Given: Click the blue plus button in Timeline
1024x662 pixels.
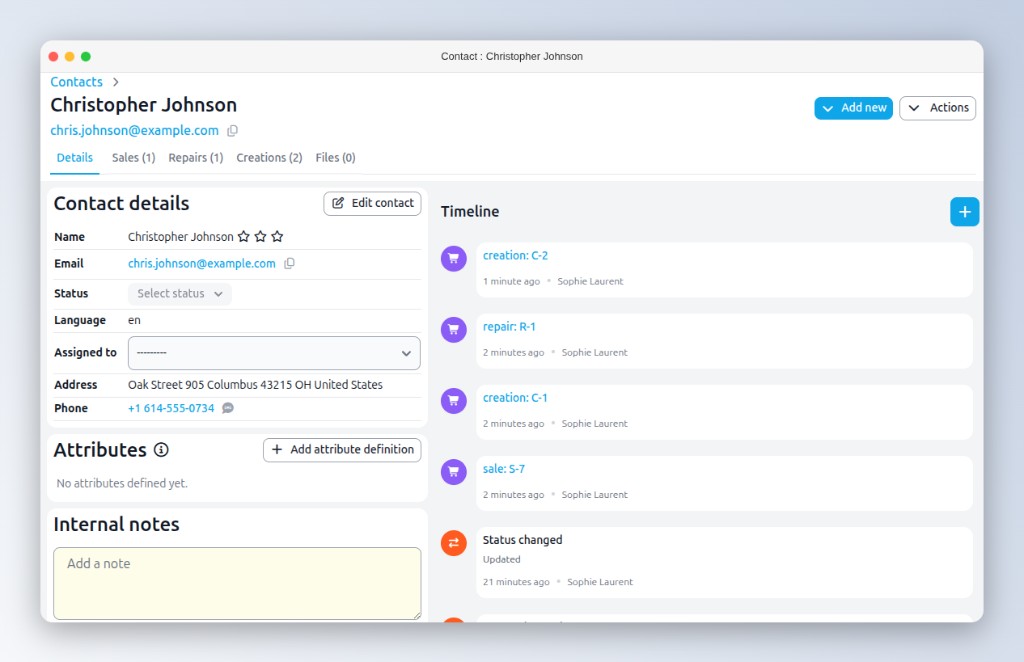Looking at the screenshot, I should [964, 212].
